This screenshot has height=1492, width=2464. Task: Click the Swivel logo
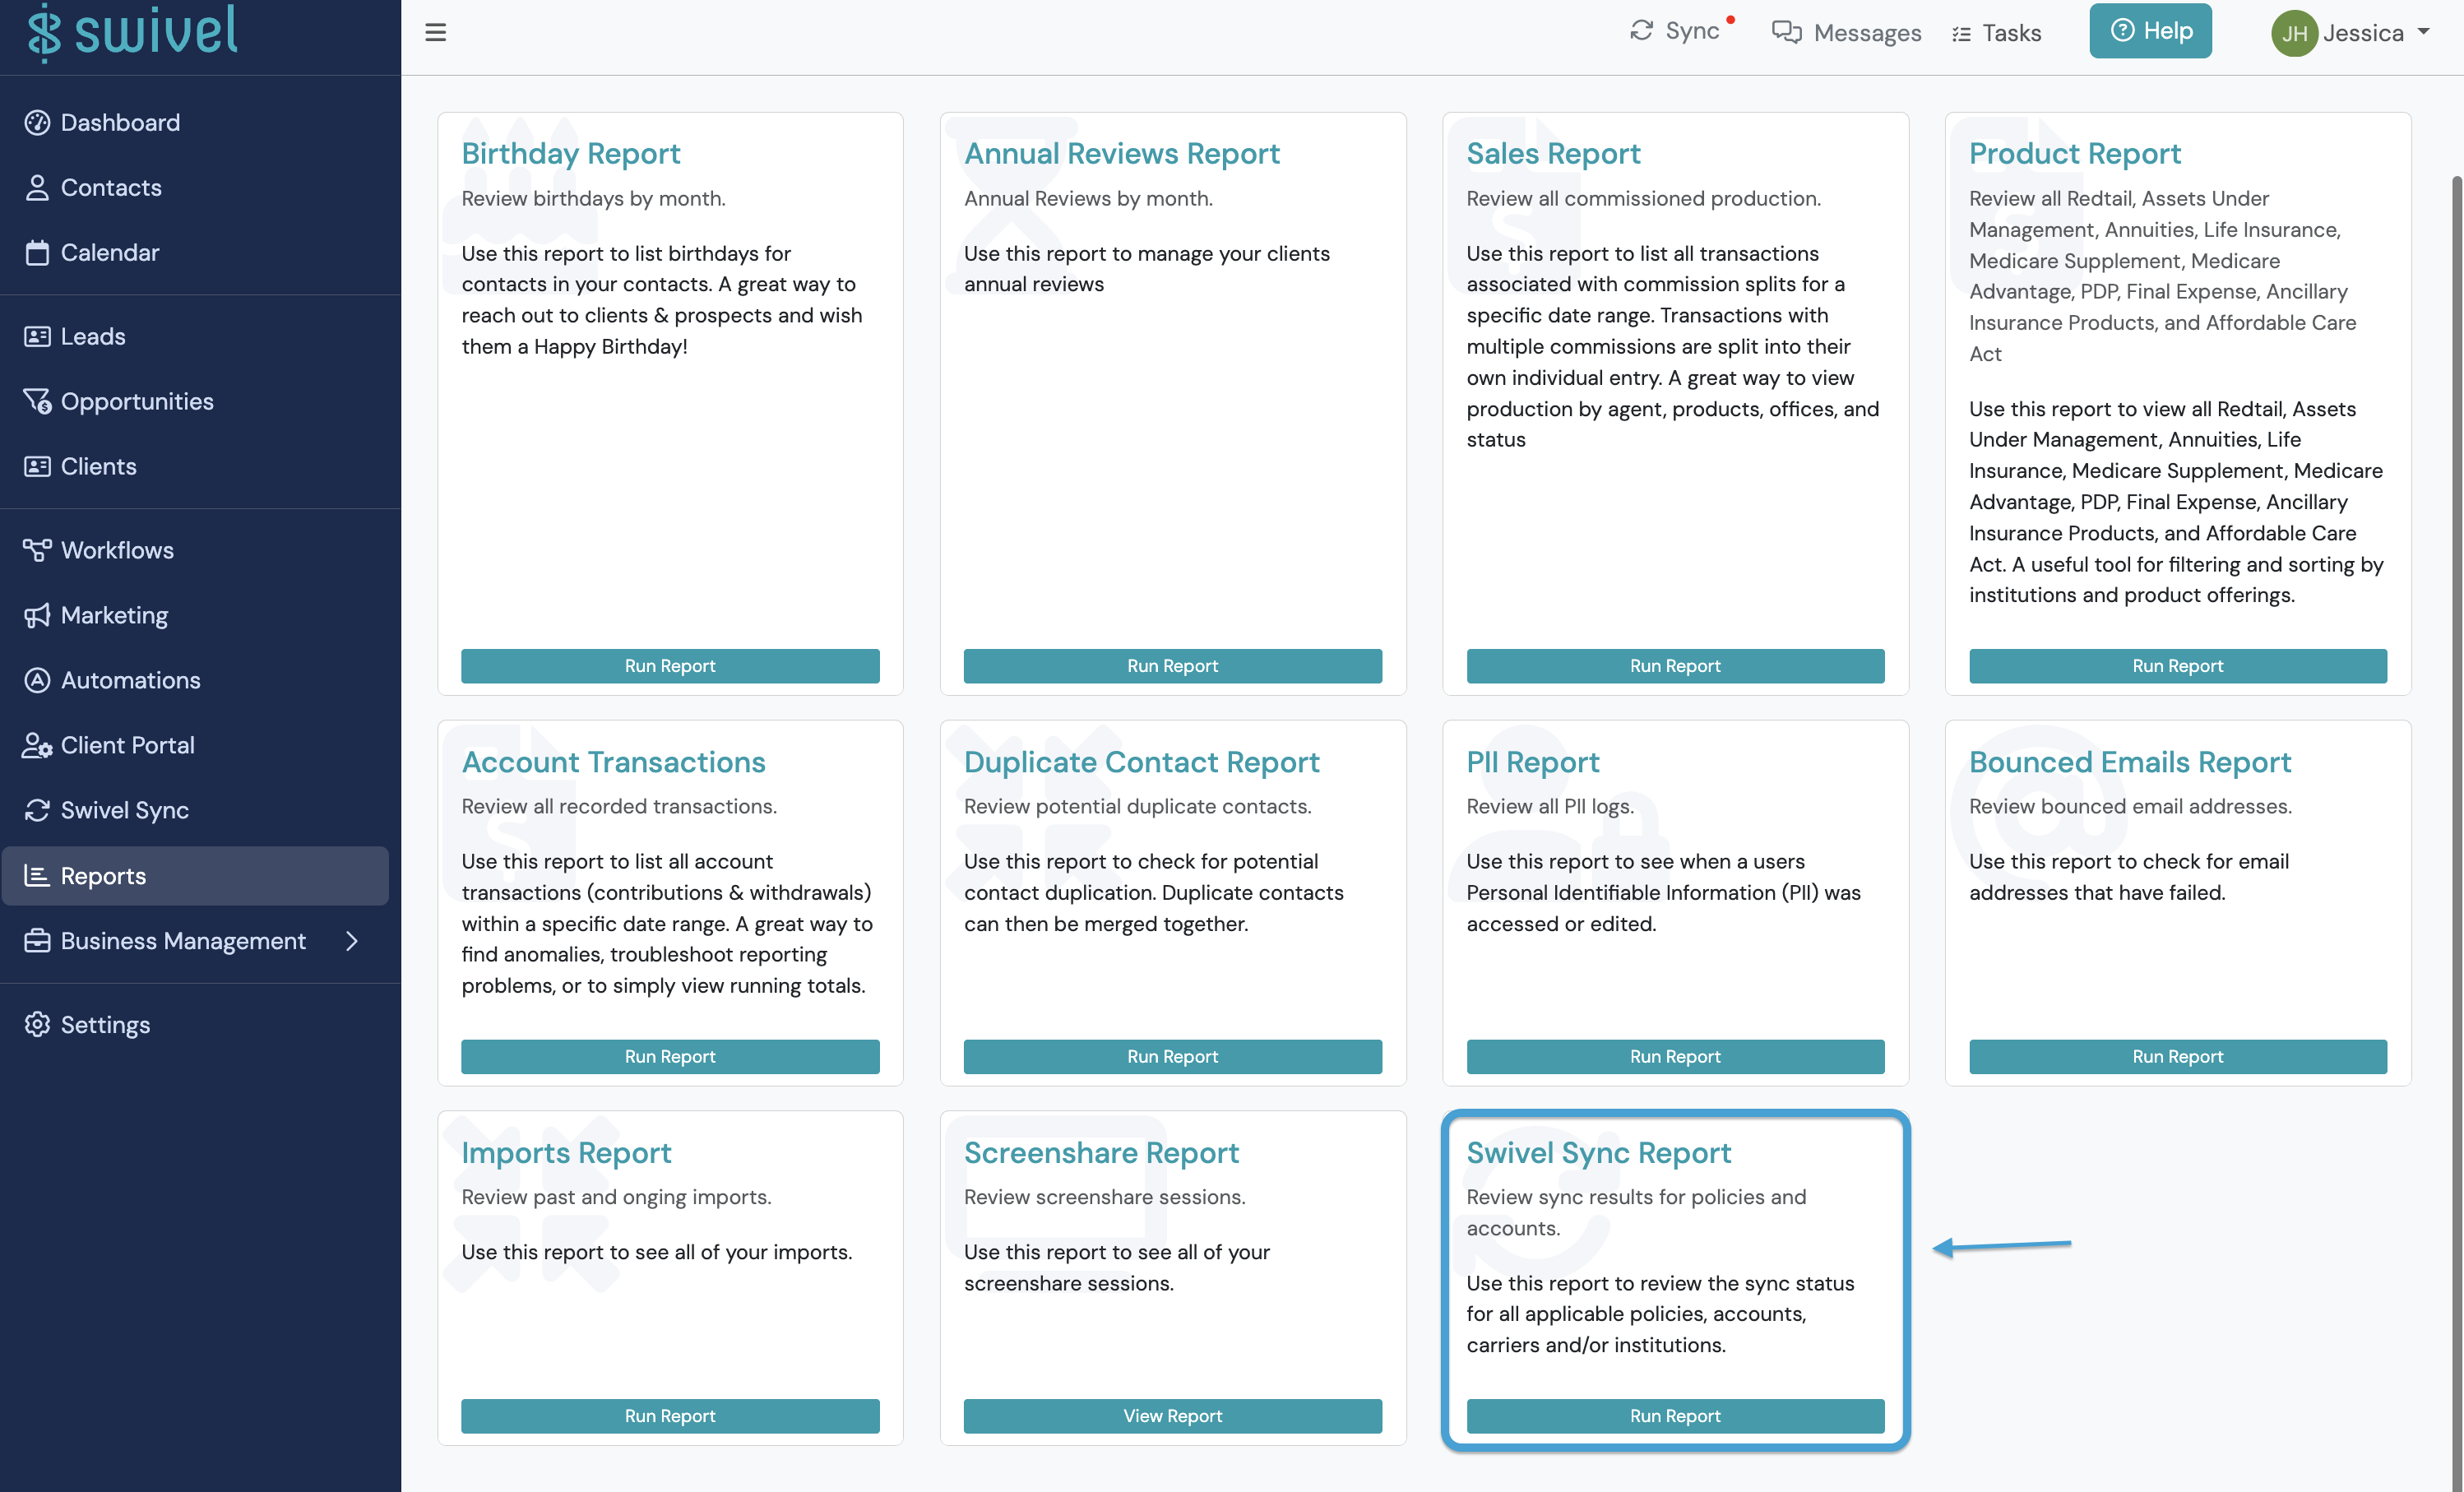point(133,32)
